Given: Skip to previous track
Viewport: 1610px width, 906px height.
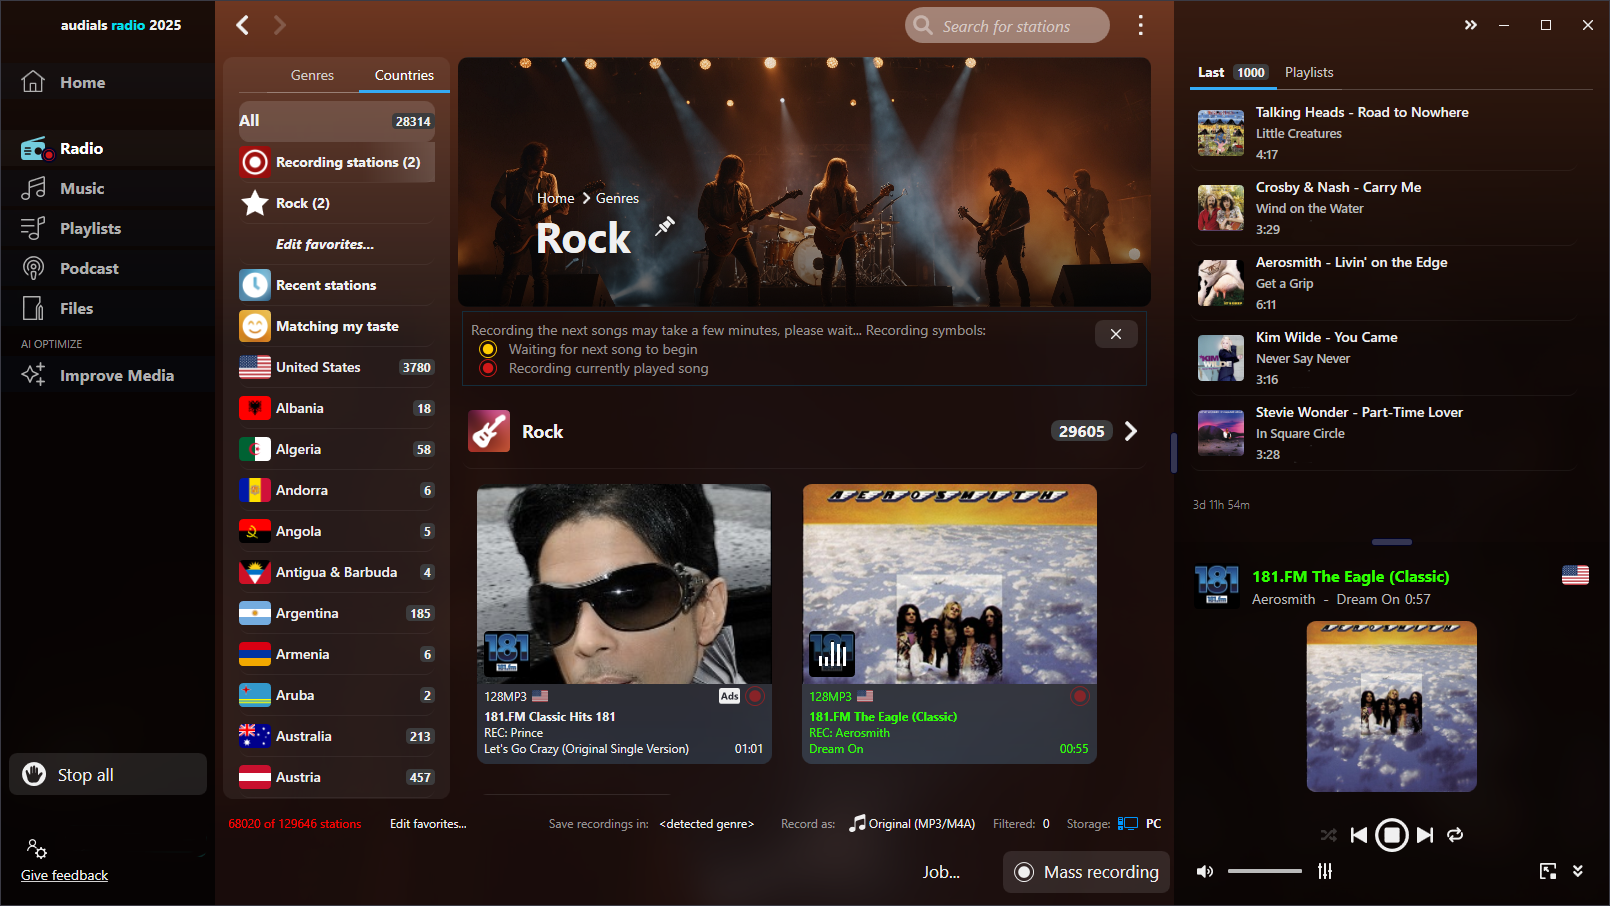Looking at the screenshot, I should point(1359,835).
